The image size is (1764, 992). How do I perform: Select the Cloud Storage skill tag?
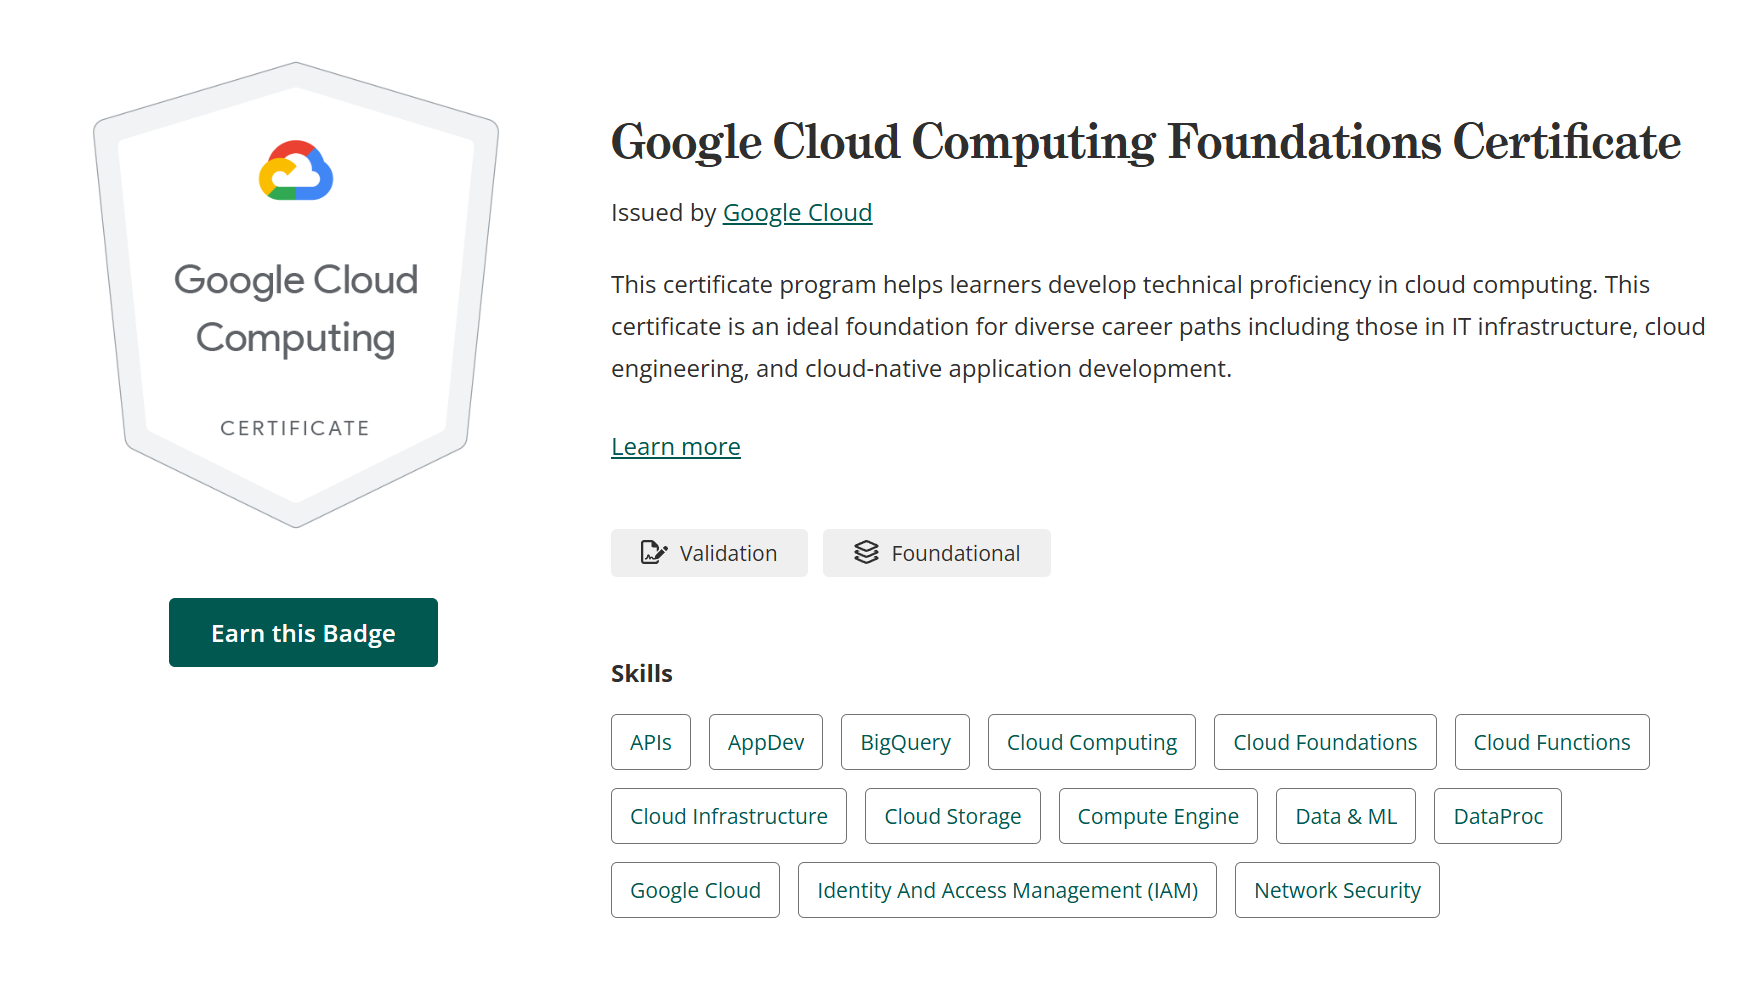click(953, 816)
